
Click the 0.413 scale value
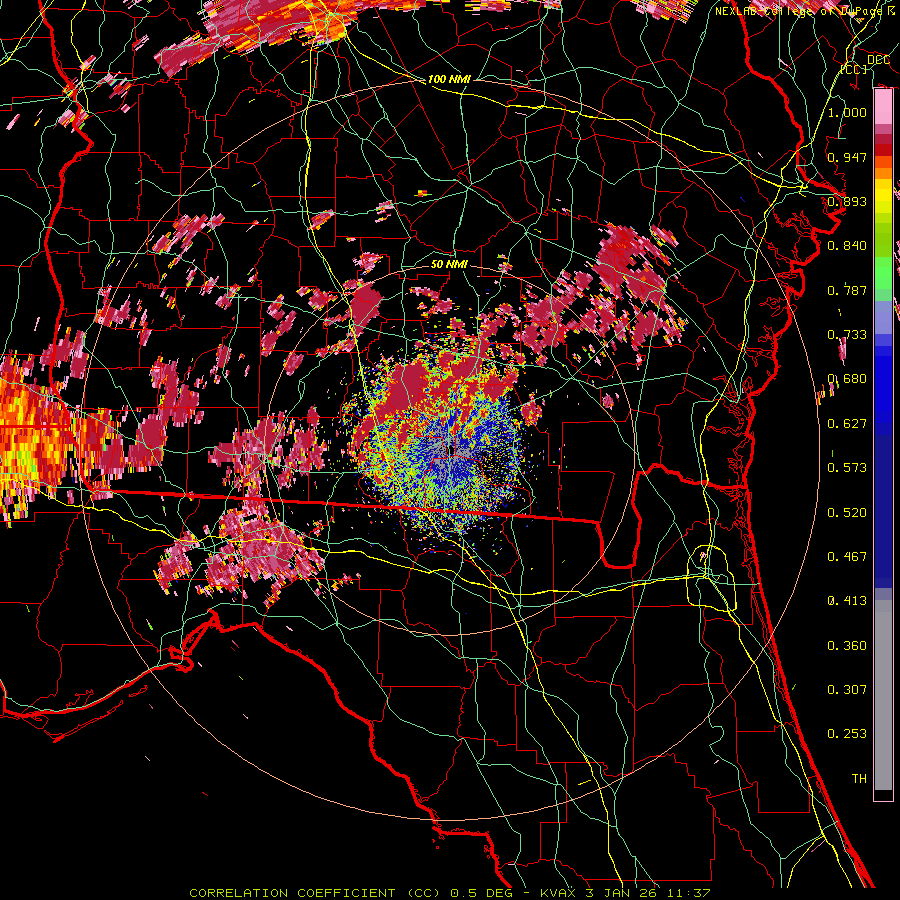(x=847, y=601)
